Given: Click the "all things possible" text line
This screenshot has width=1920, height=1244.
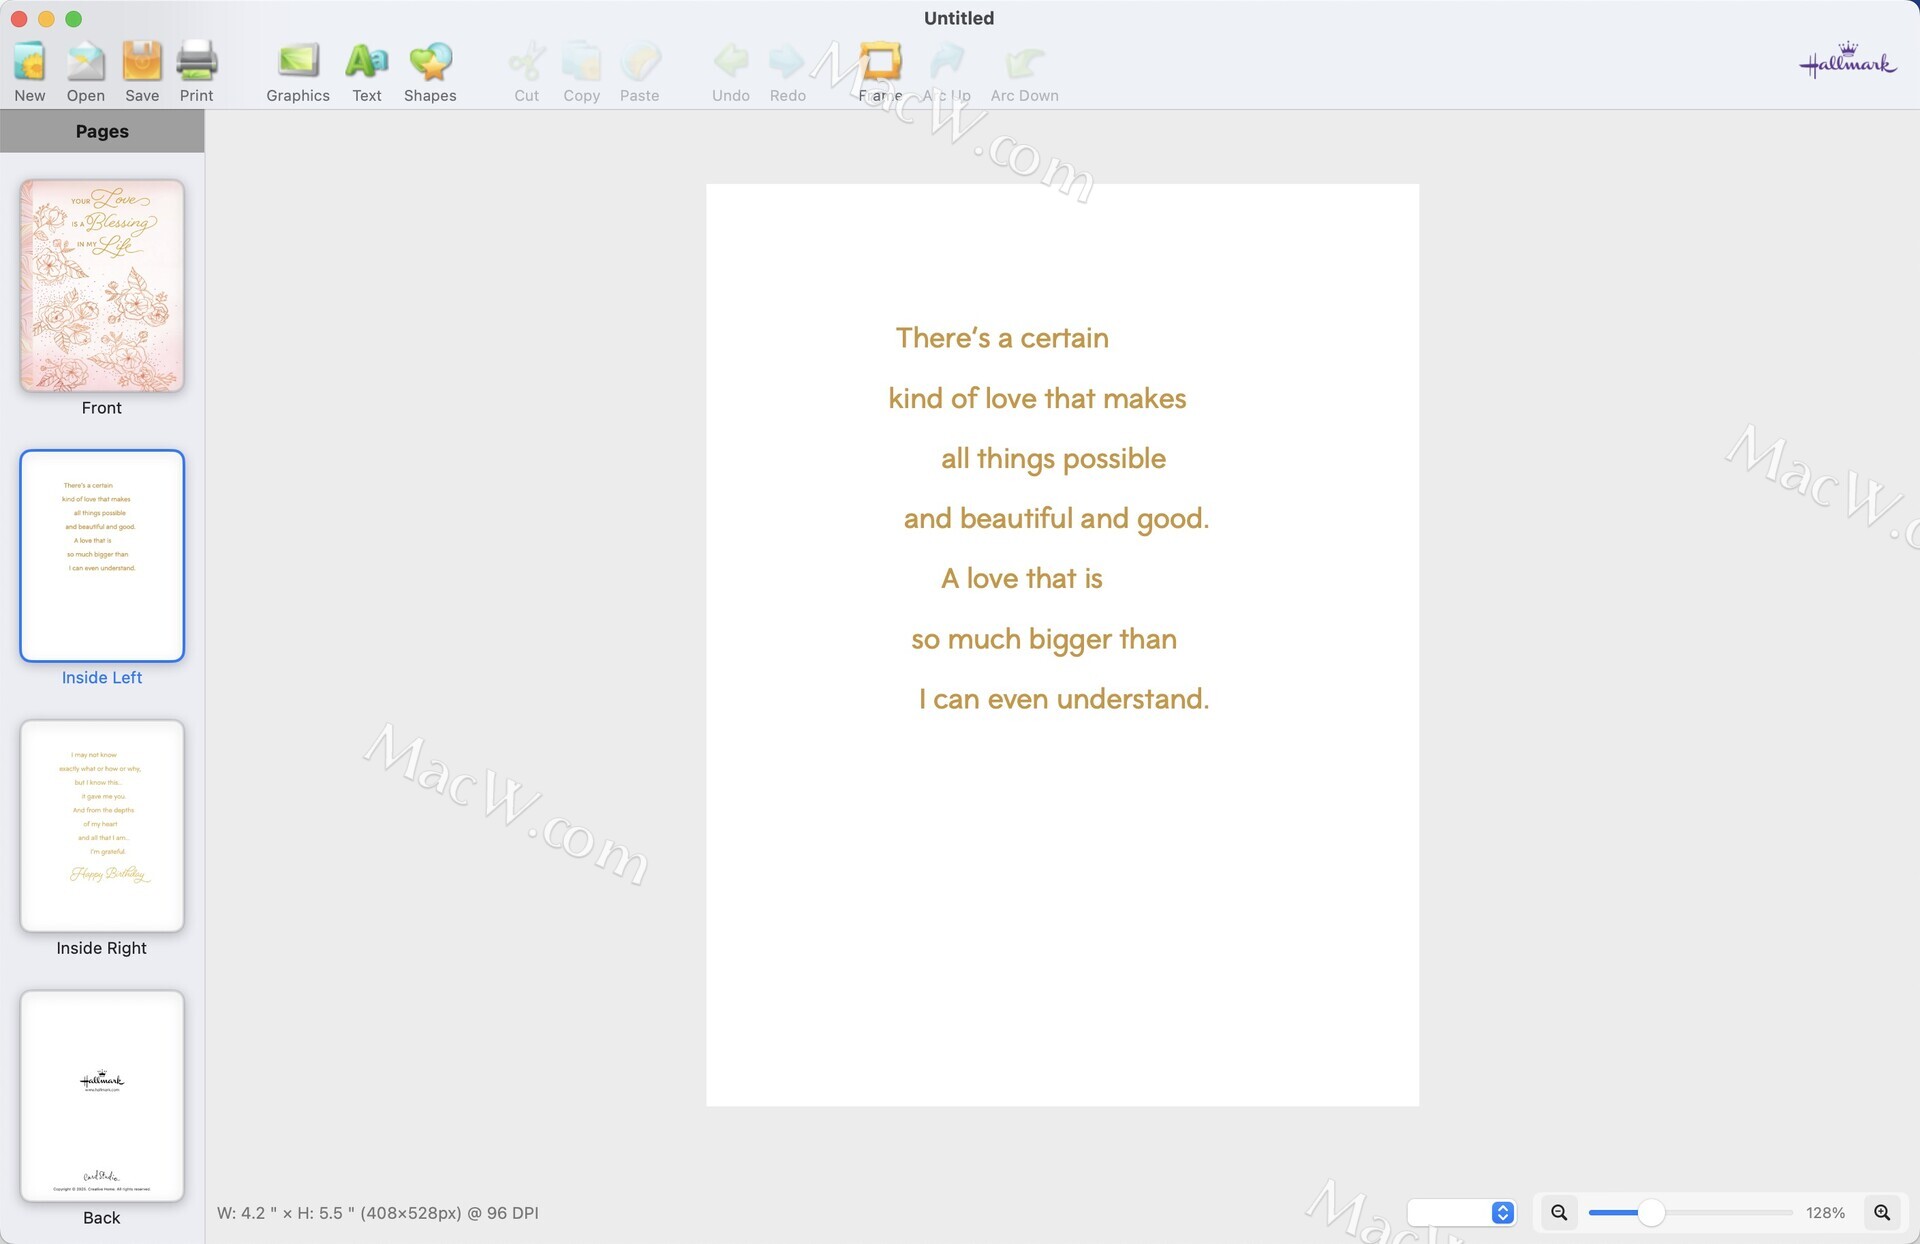Looking at the screenshot, I should [1053, 458].
